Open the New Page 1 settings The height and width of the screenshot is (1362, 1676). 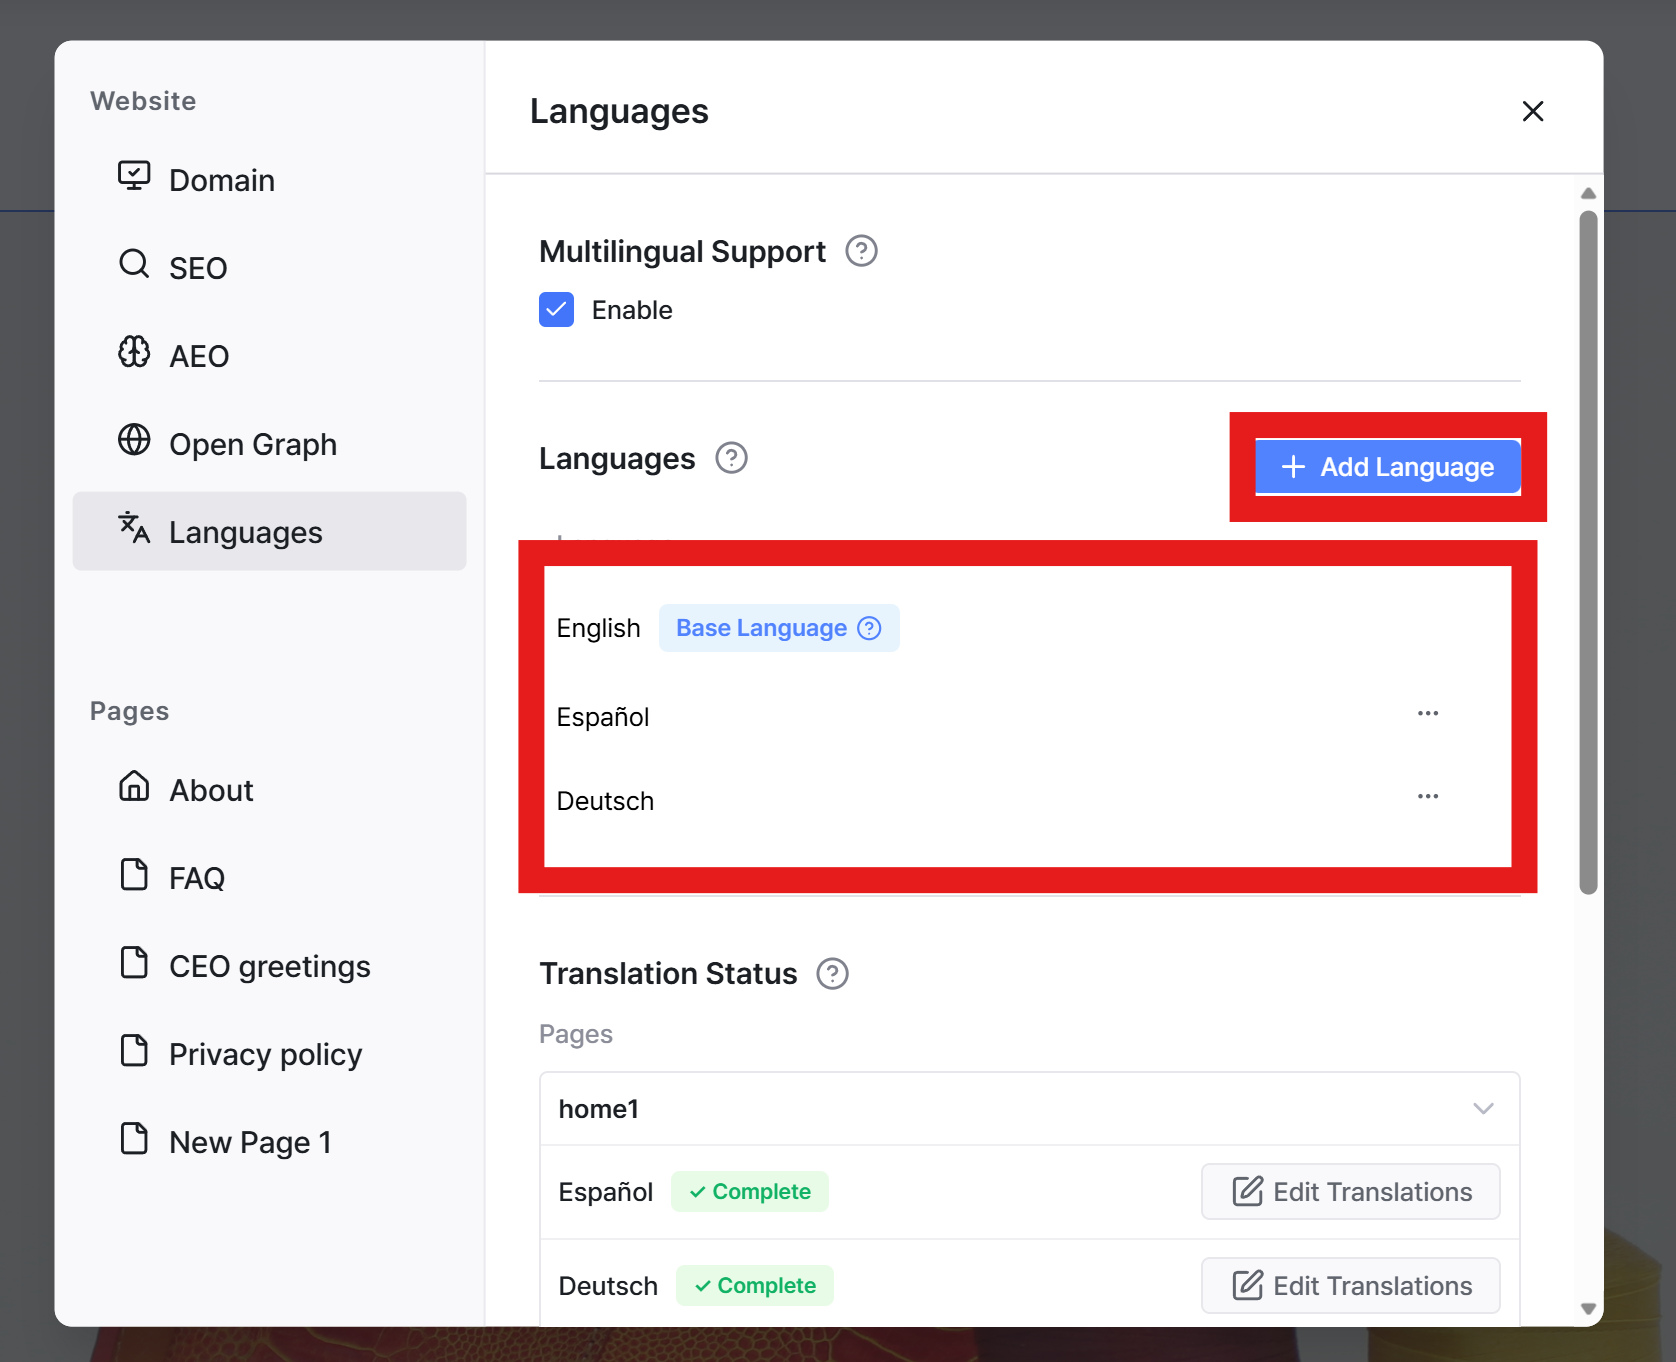[x=269, y=1142]
